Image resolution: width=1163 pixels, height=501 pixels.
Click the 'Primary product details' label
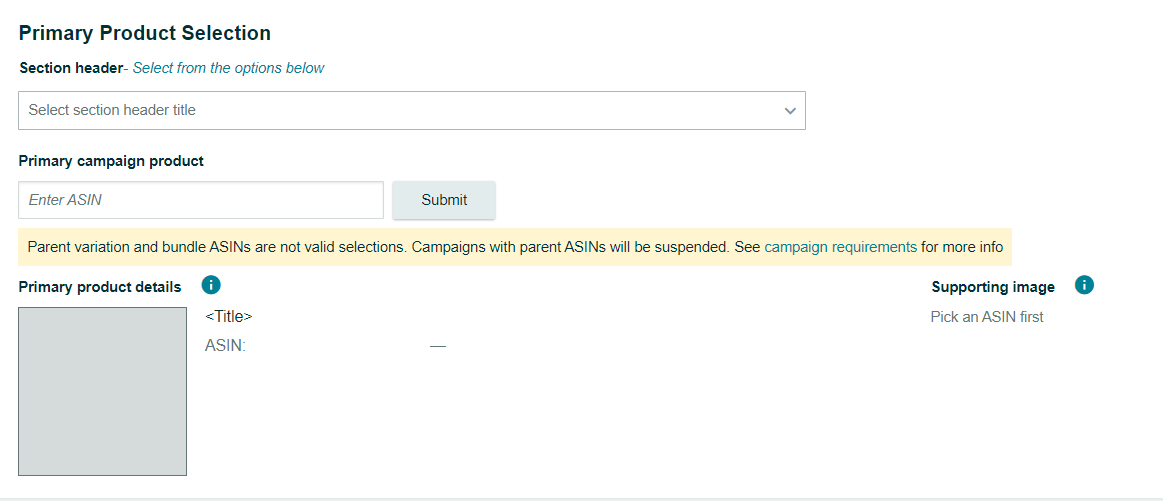point(100,287)
